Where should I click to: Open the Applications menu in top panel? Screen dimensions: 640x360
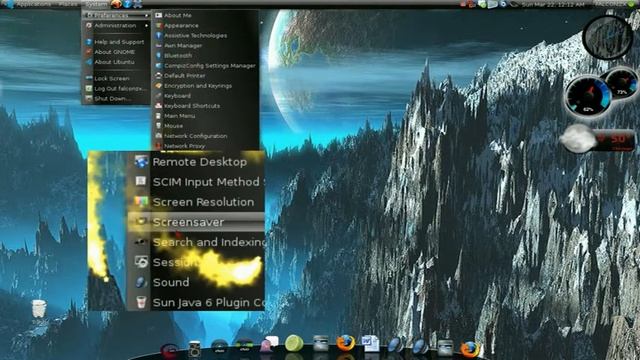tap(33, 4)
